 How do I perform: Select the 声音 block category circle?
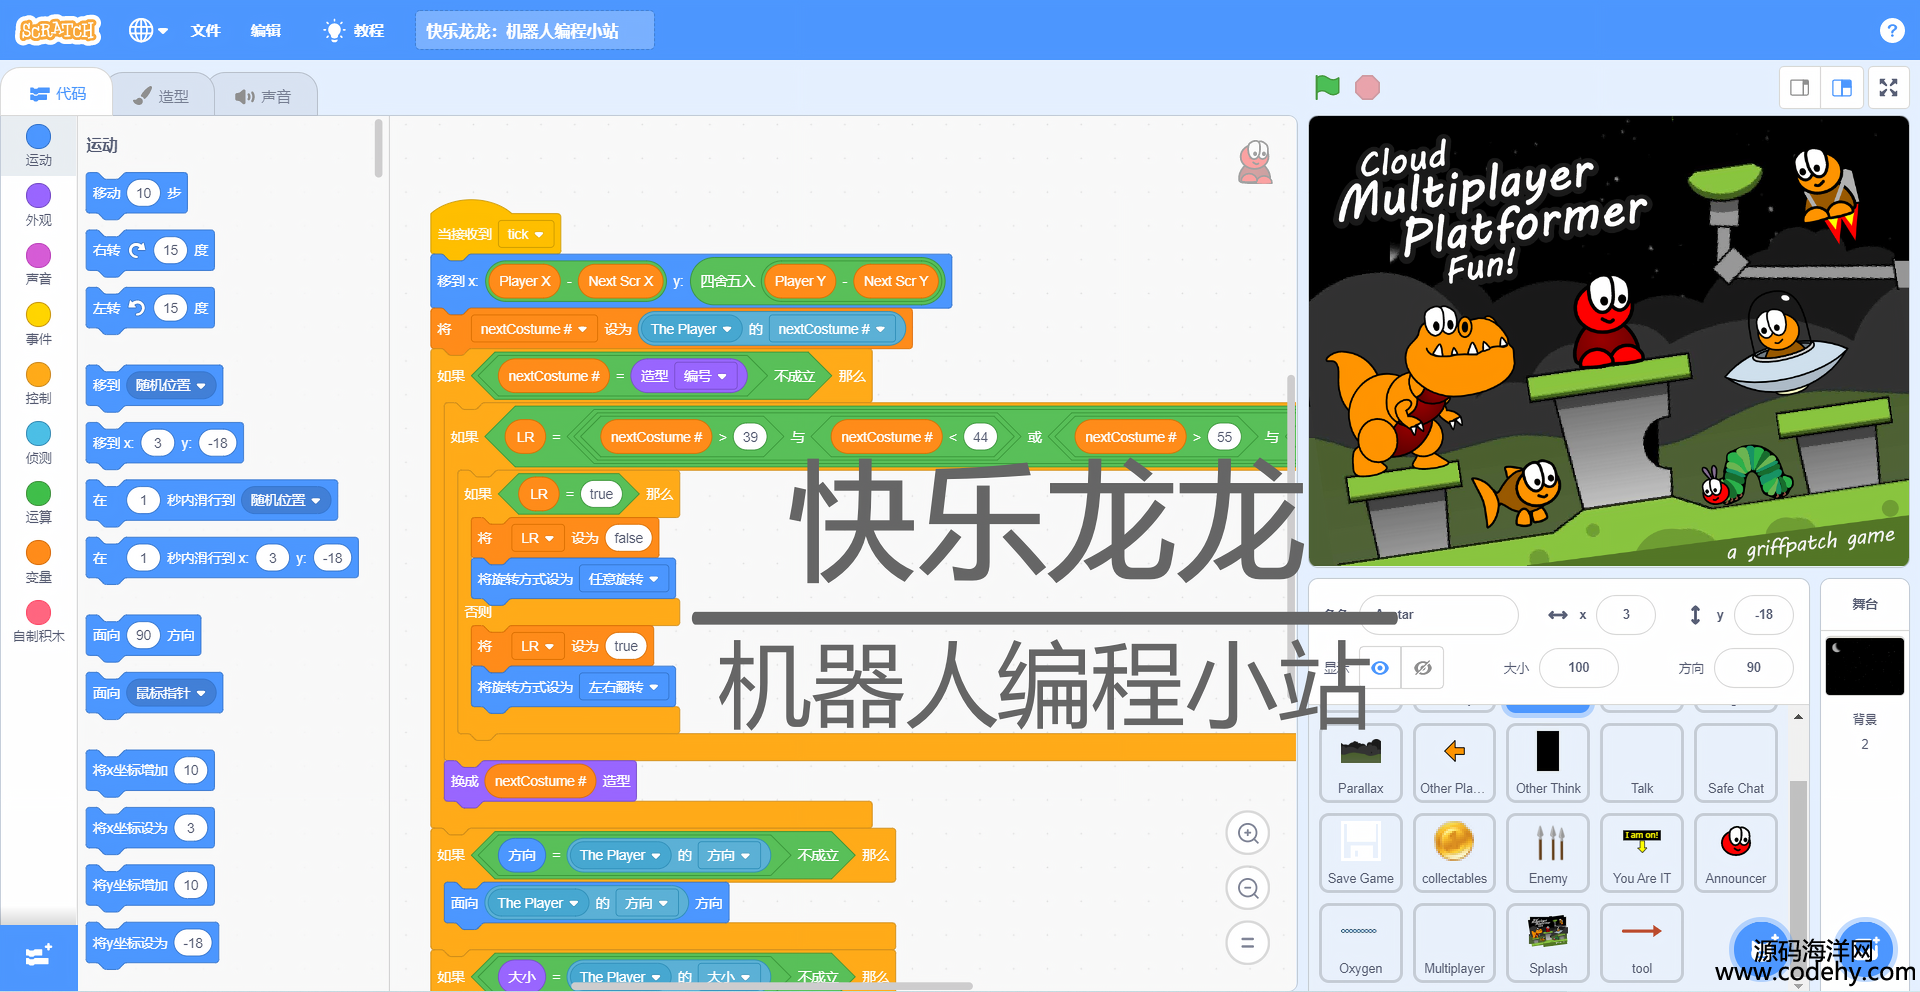[x=39, y=255]
